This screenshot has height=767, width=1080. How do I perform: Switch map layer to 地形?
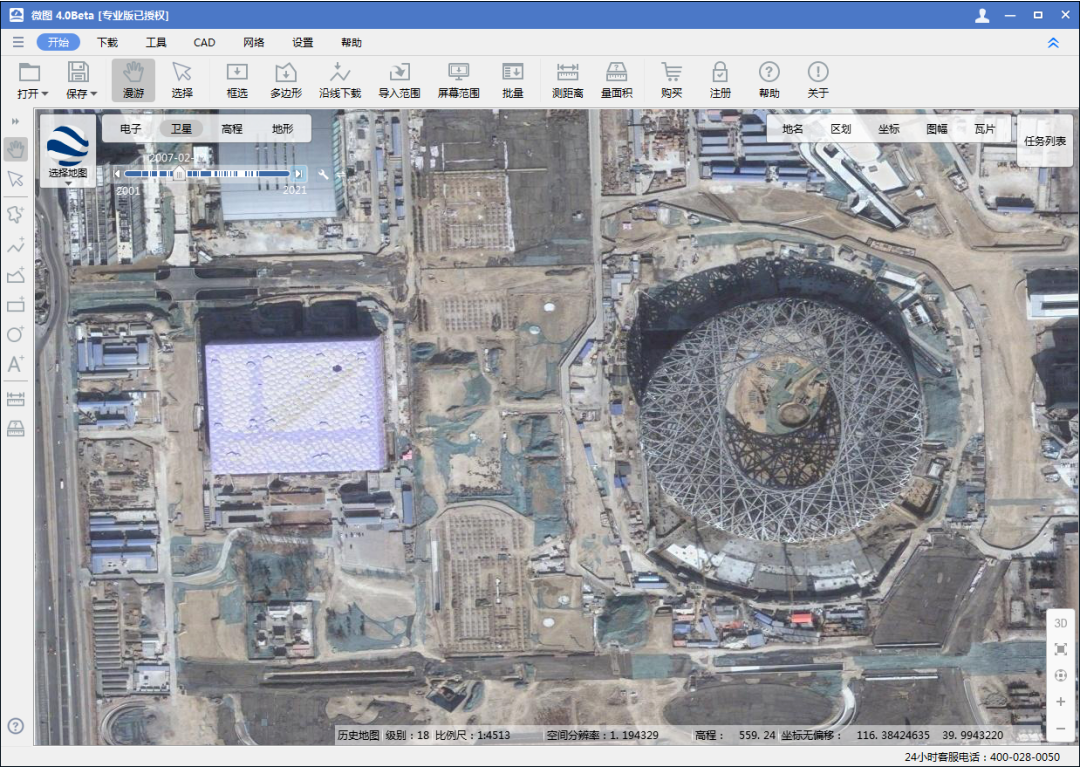(283, 129)
